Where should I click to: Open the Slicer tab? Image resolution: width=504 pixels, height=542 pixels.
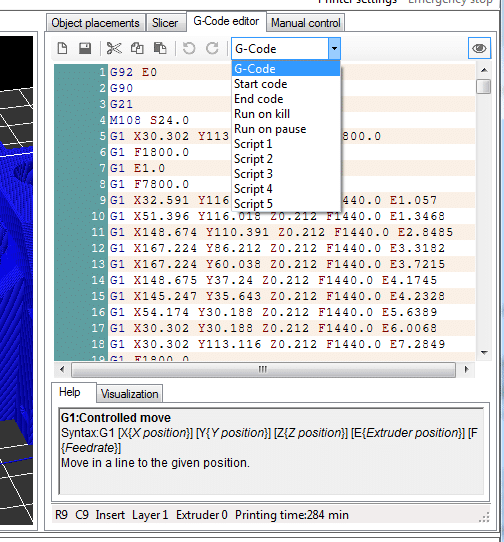tap(165, 23)
